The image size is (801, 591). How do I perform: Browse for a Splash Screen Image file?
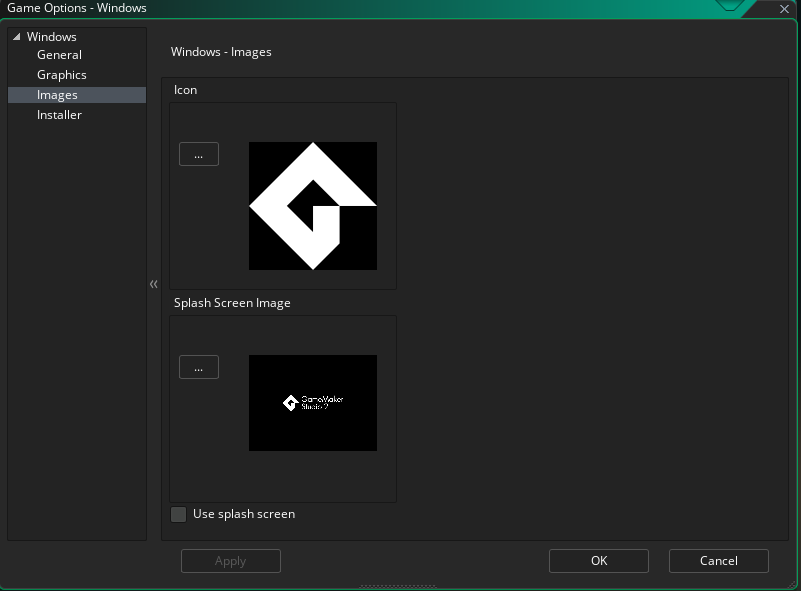199,367
